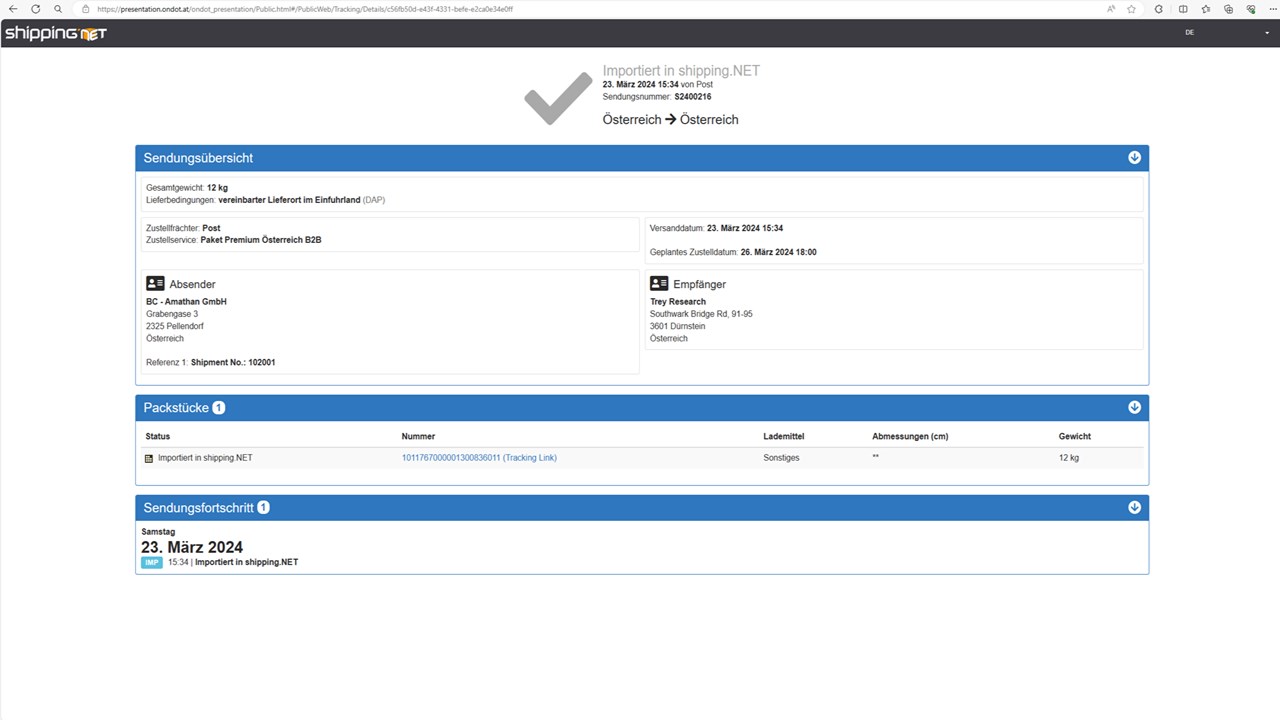Click the Abmessungen (cm) column header

click(x=910, y=436)
